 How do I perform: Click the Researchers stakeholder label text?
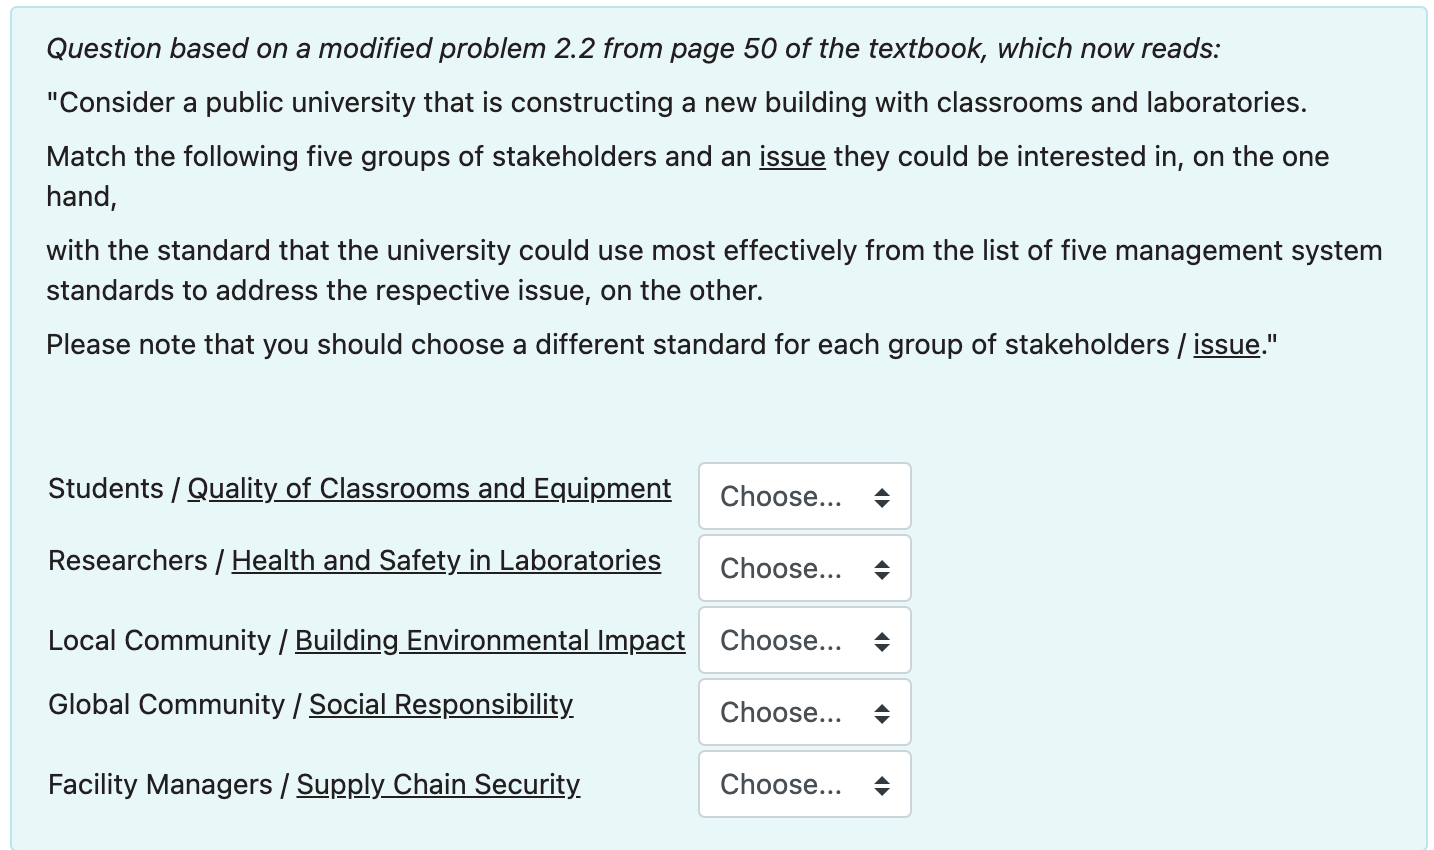[129, 560]
